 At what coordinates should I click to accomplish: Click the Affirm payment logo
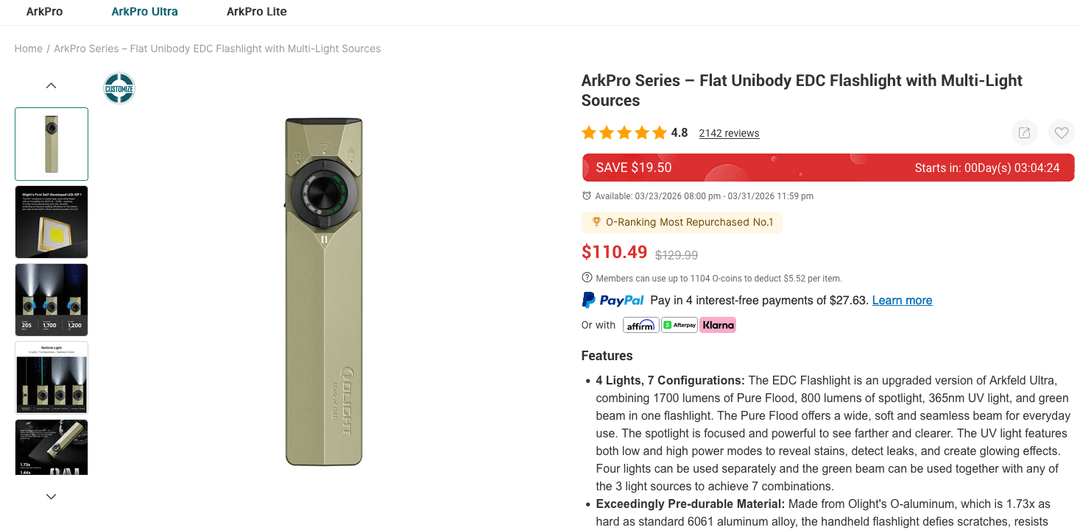[x=640, y=325]
